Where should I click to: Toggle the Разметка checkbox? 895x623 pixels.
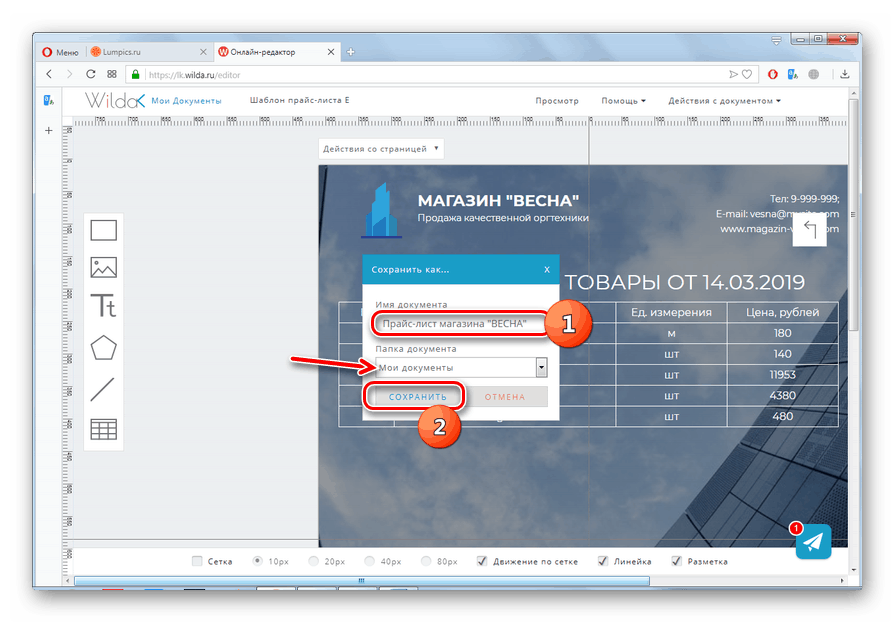click(x=676, y=561)
